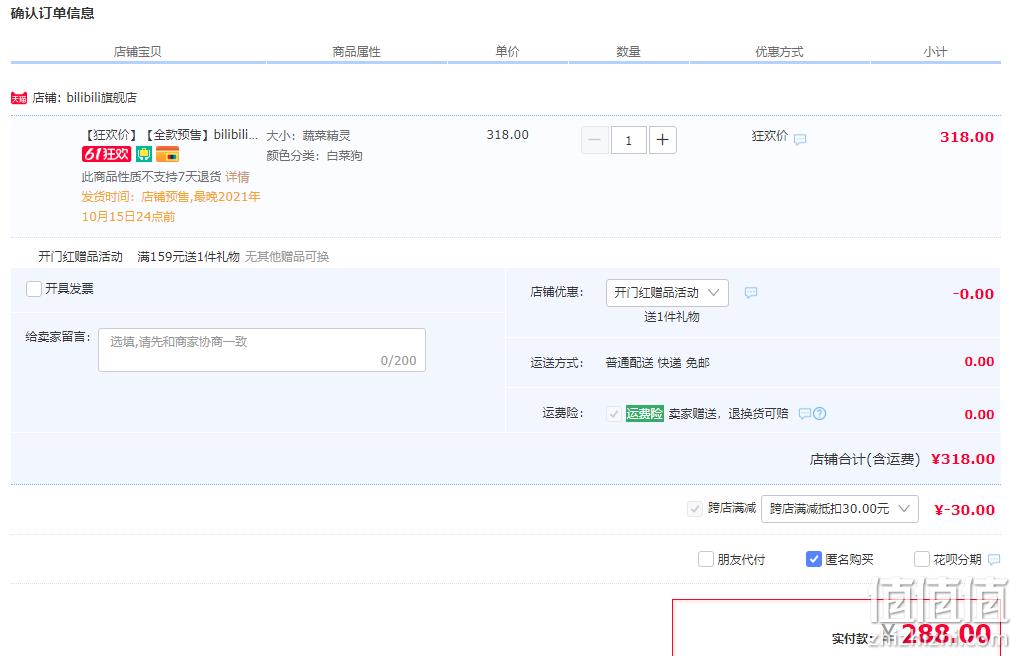Click the 商品属性 column header
The image size is (1018, 656).
click(x=356, y=52)
